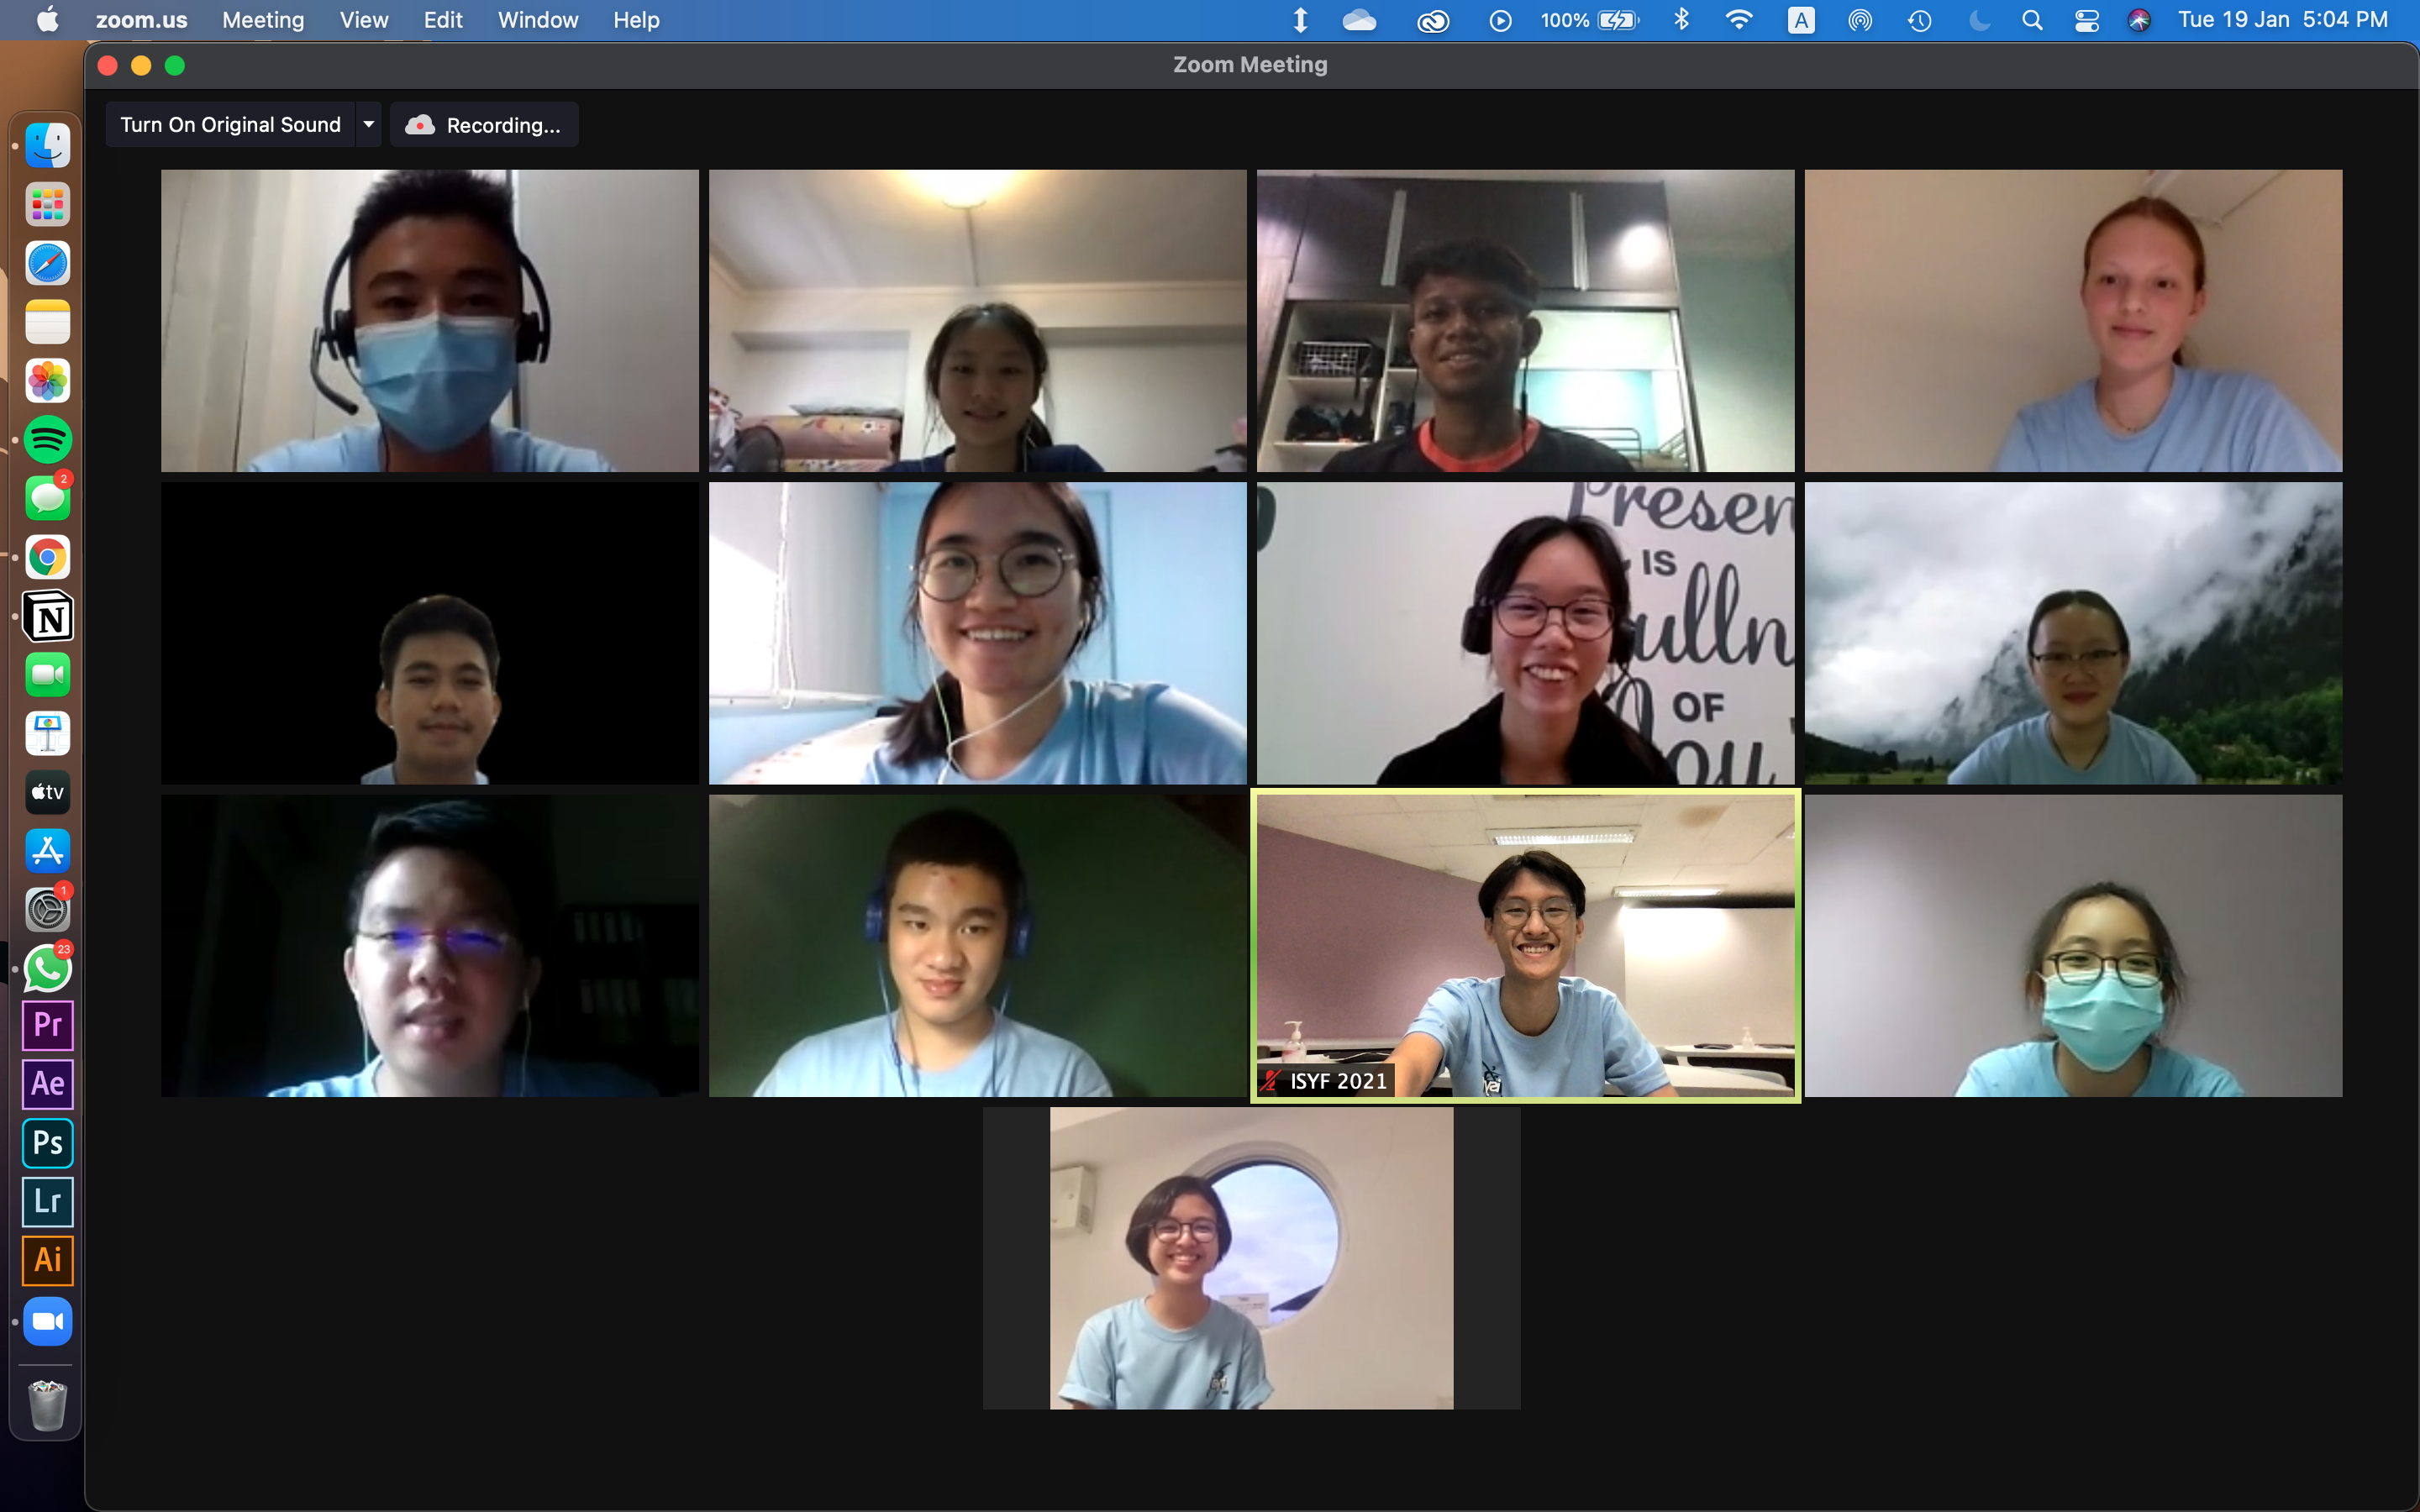
Task: Open Google Chrome from the dock
Action: (x=47, y=557)
